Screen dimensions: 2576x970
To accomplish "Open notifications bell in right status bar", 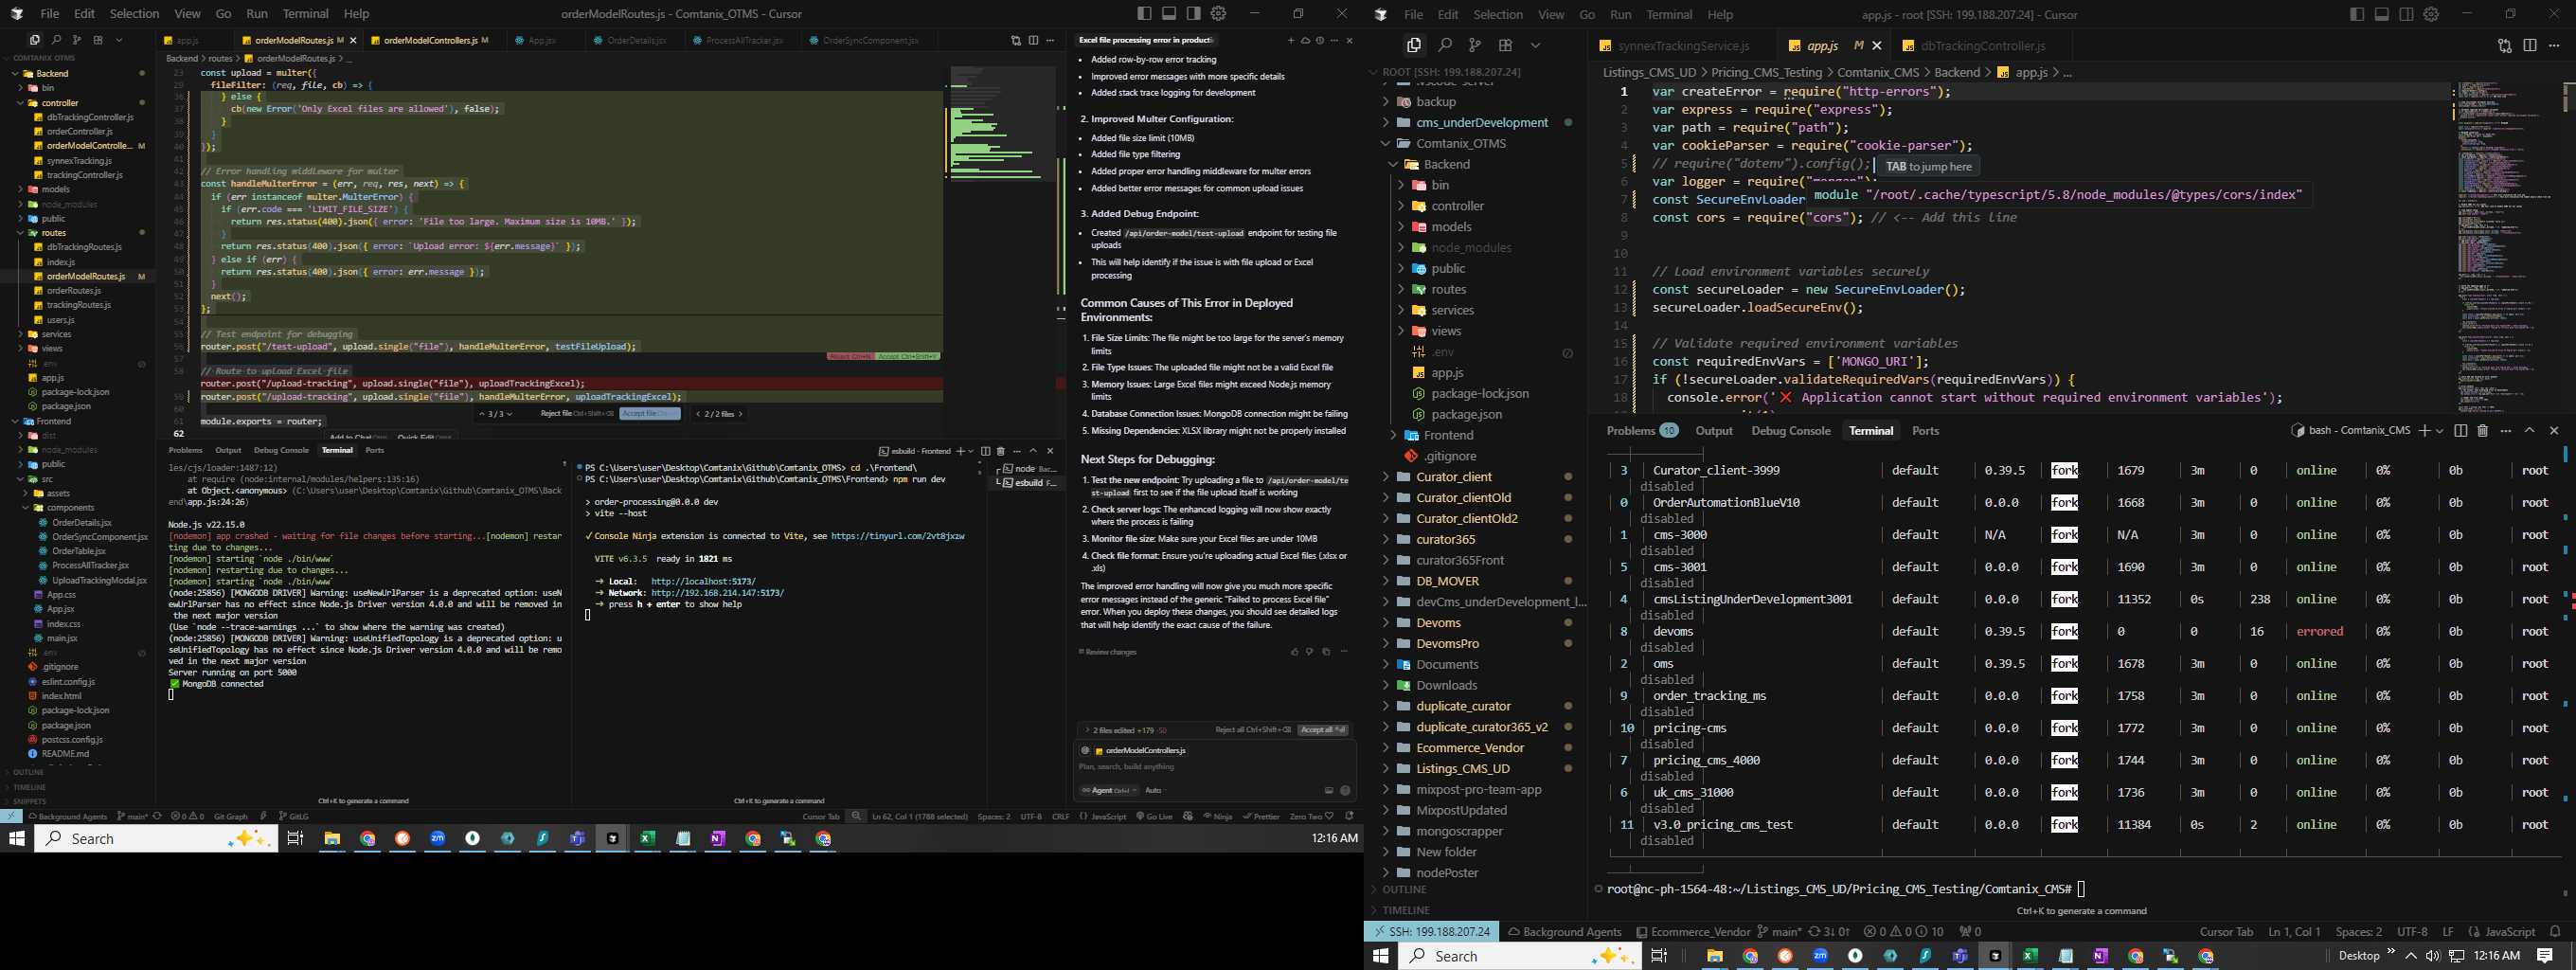I will (x=2555, y=931).
